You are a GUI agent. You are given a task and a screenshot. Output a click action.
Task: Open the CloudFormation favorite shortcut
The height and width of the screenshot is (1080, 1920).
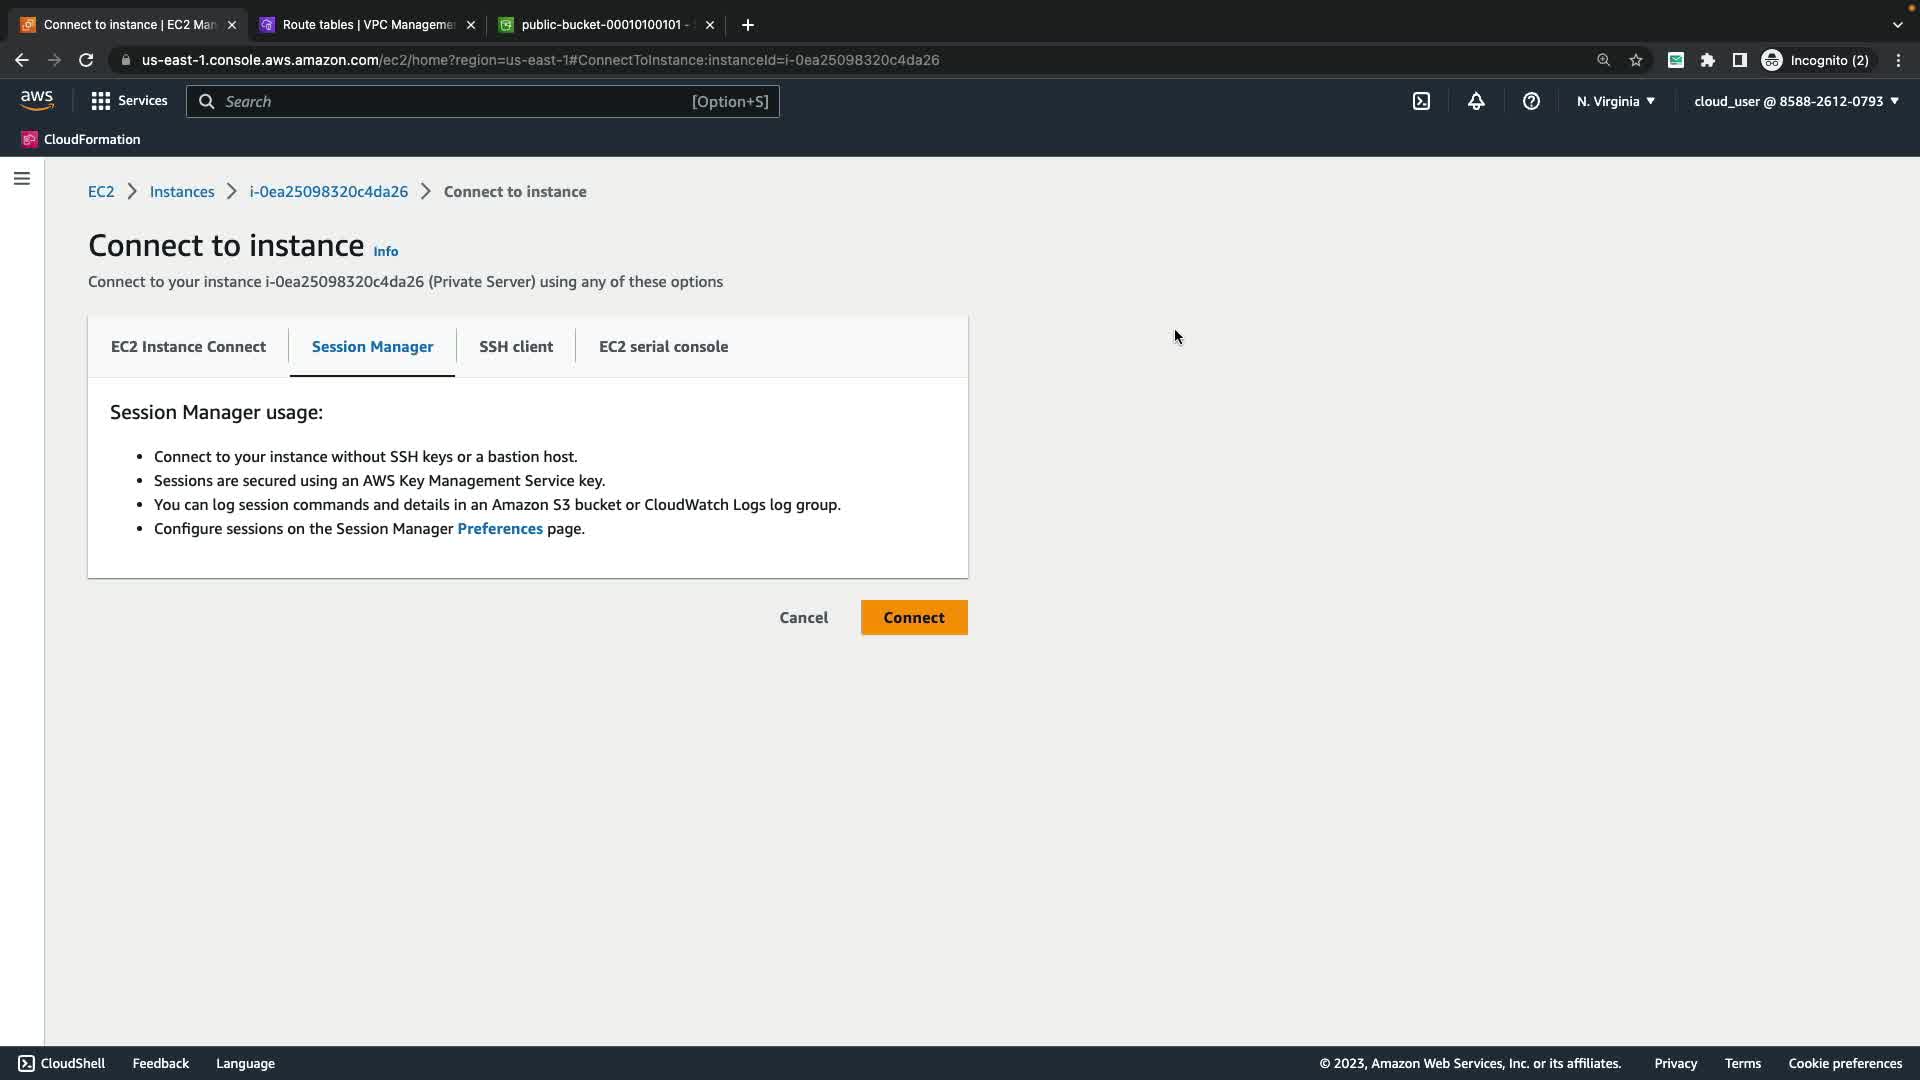click(x=81, y=139)
